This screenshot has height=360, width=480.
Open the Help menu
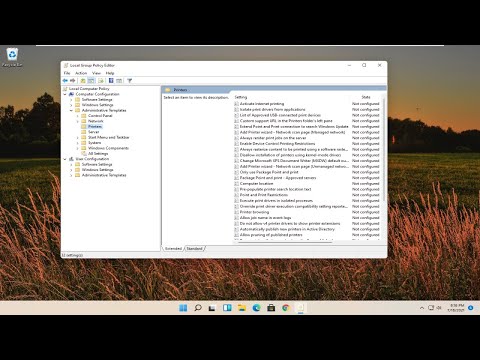[110, 73]
